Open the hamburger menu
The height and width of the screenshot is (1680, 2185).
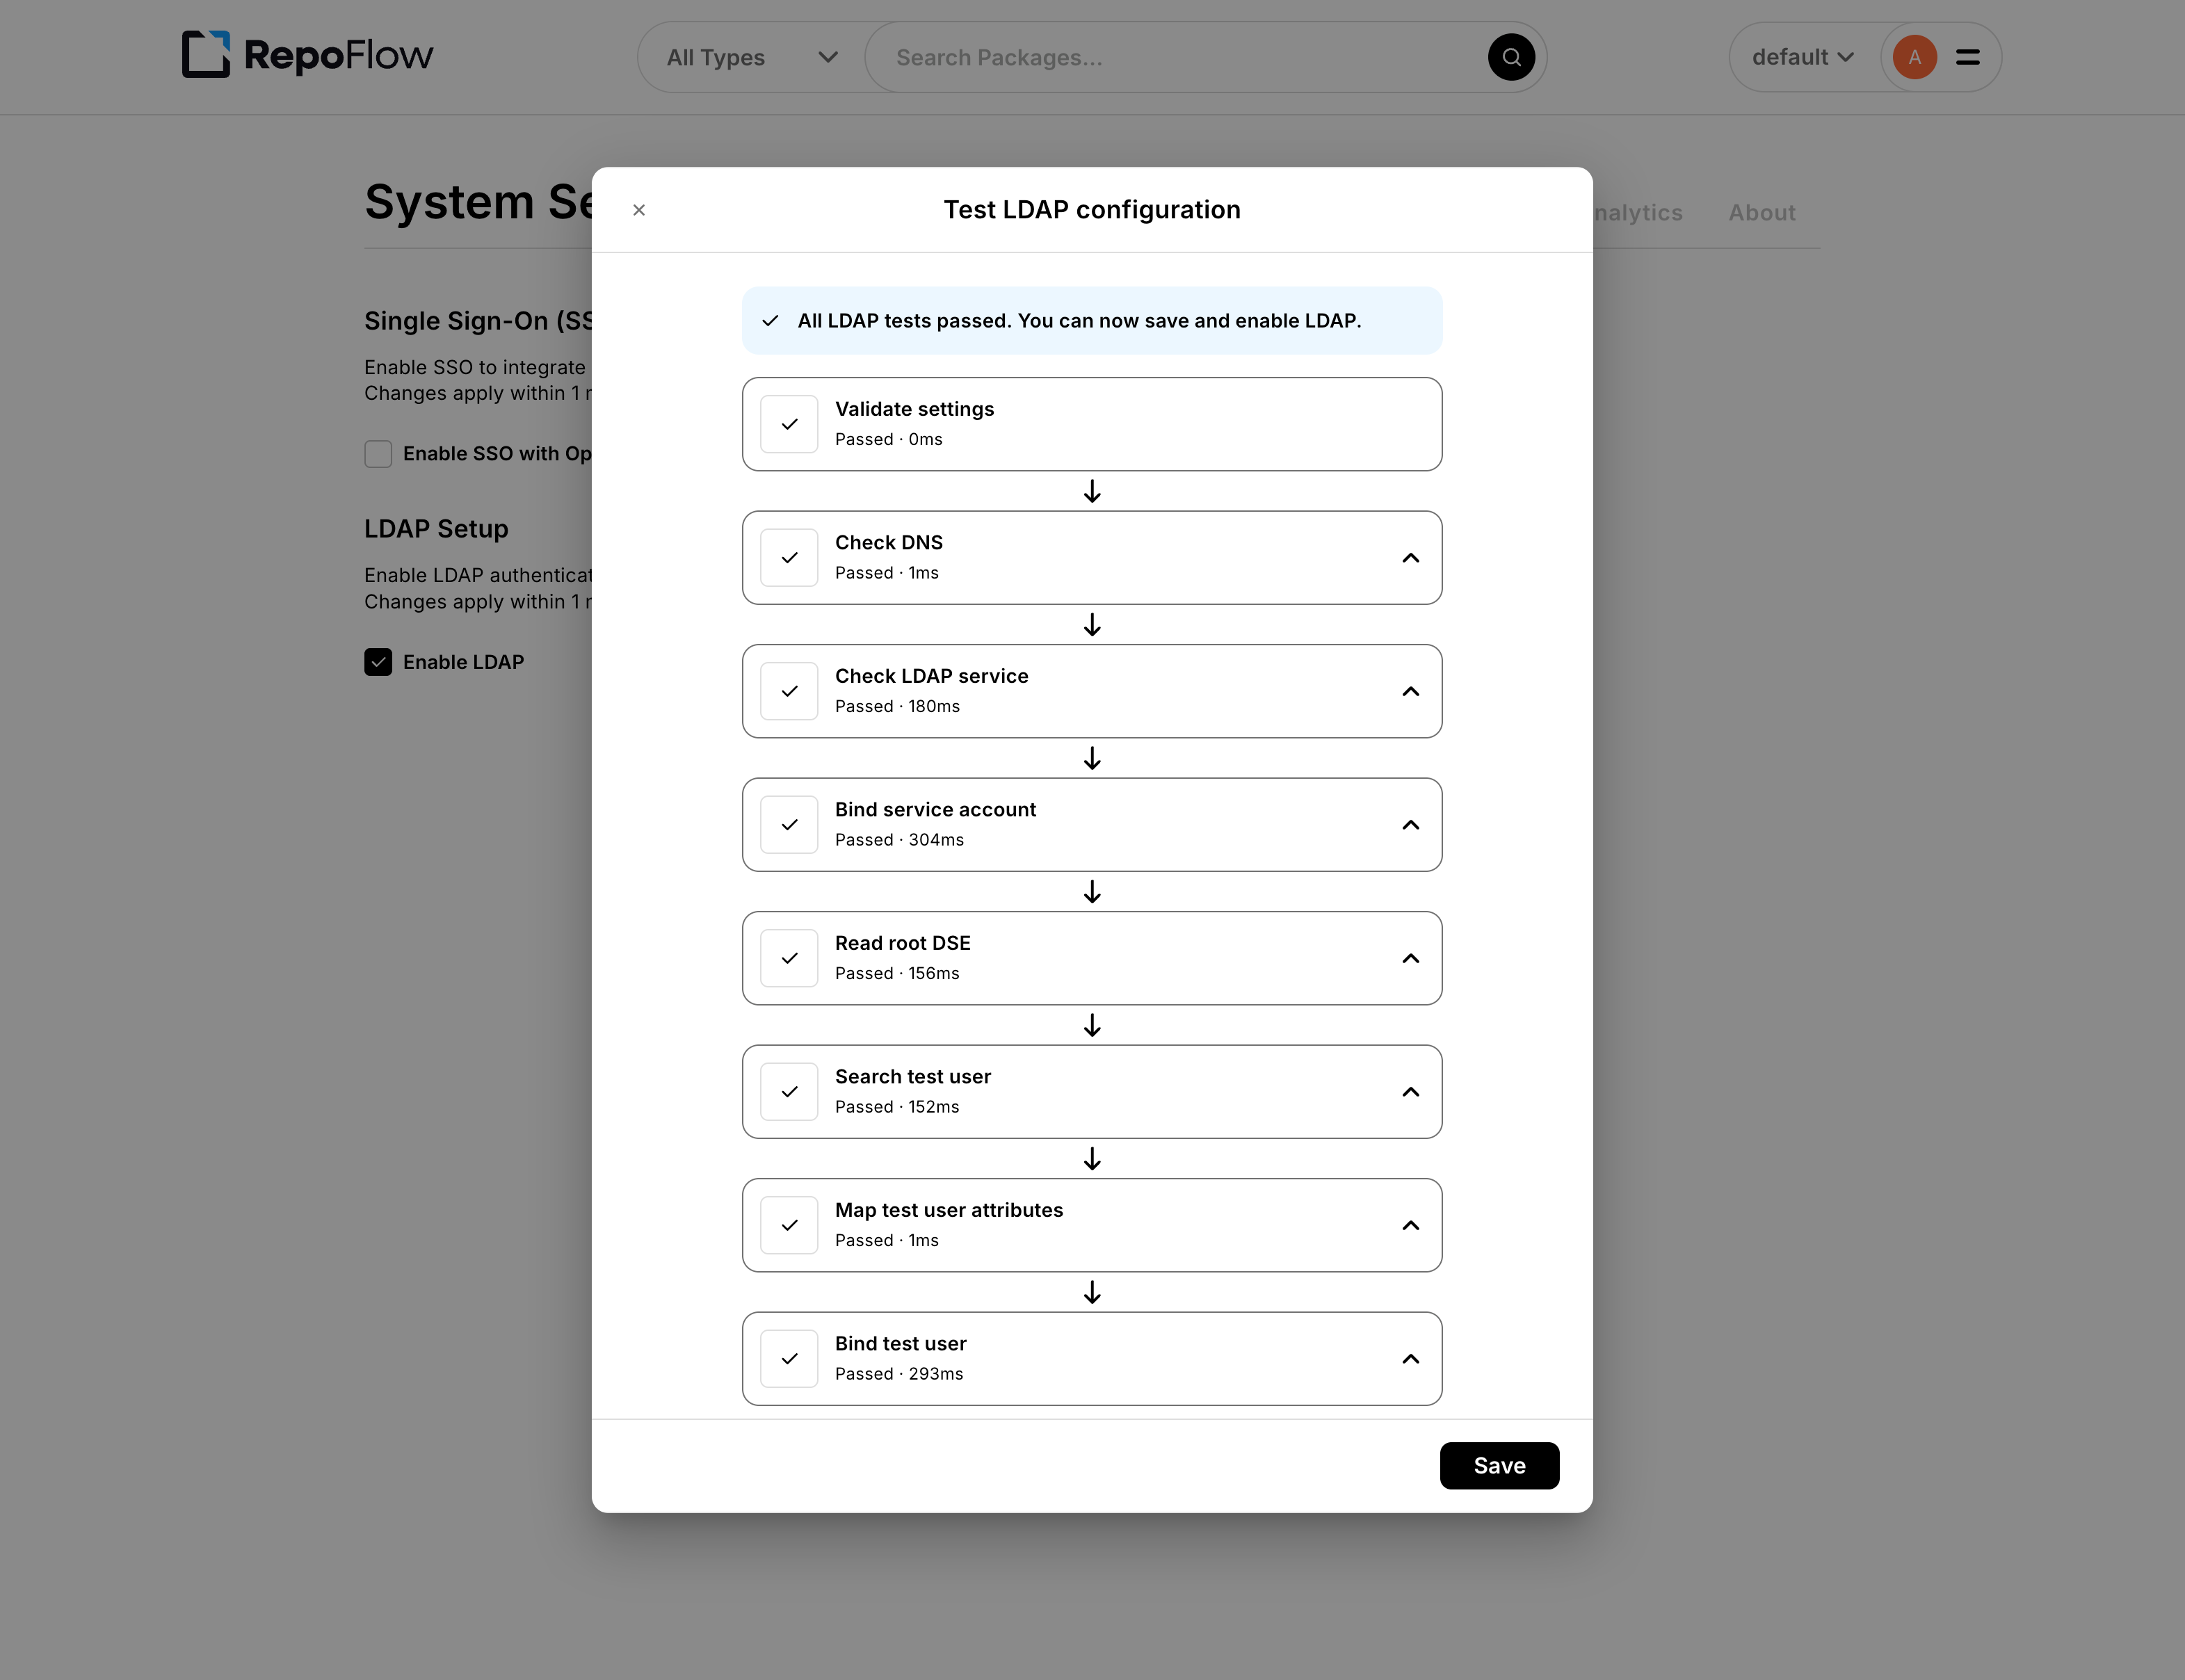pos(1966,57)
